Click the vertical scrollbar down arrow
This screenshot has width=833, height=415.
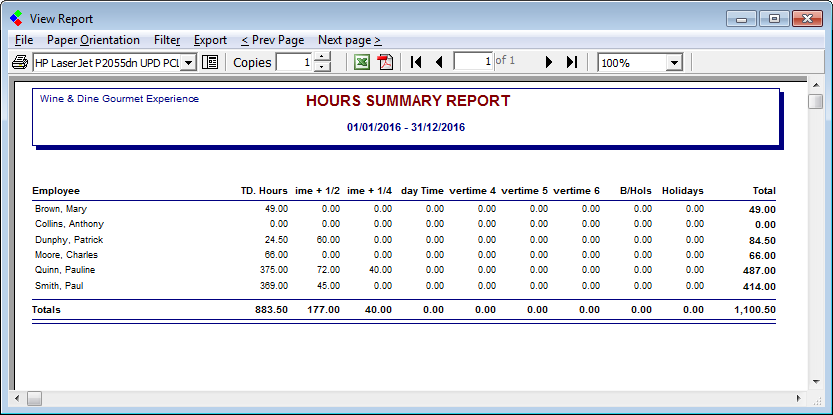[816, 380]
